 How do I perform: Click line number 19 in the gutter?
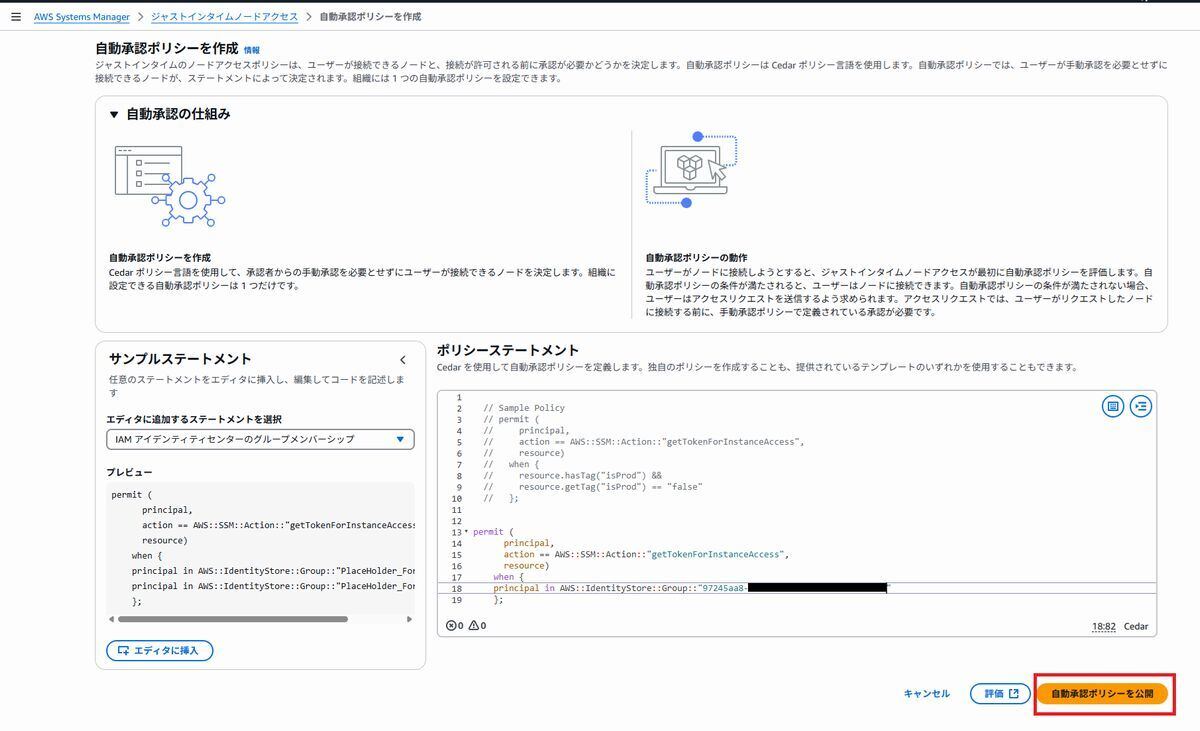point(456,600)
